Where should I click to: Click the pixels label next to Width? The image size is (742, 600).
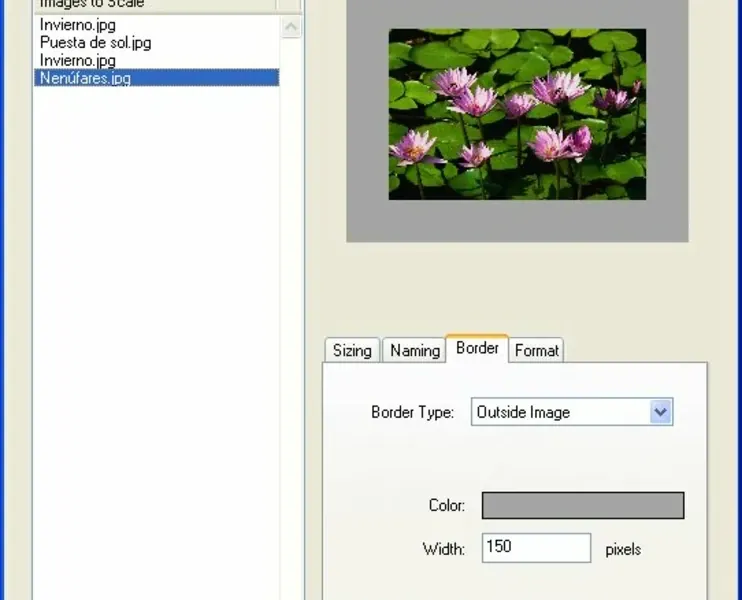pyautogui.click(x=623, y=549)
